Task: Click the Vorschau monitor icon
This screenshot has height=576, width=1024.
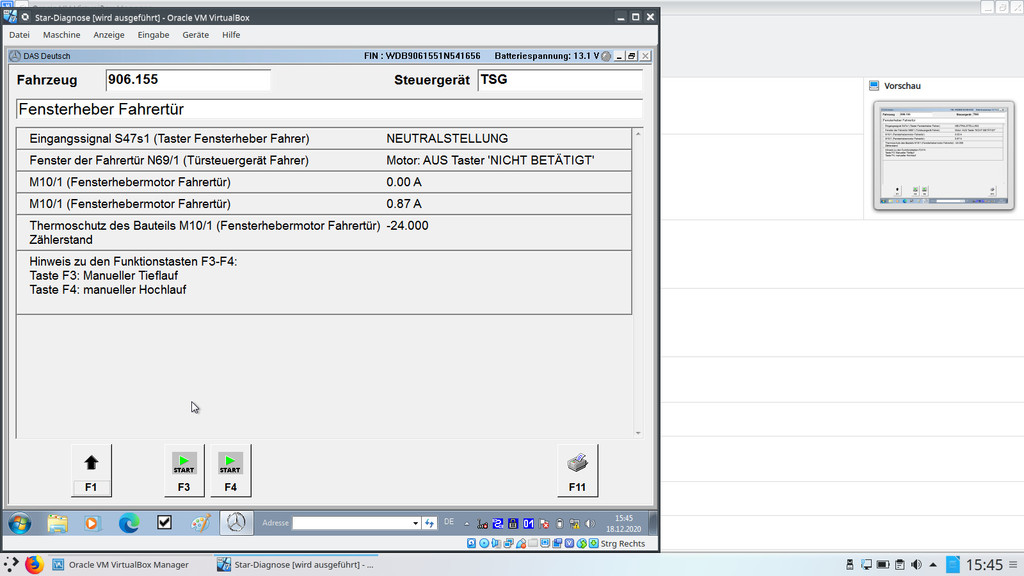Action: [874, 86]
